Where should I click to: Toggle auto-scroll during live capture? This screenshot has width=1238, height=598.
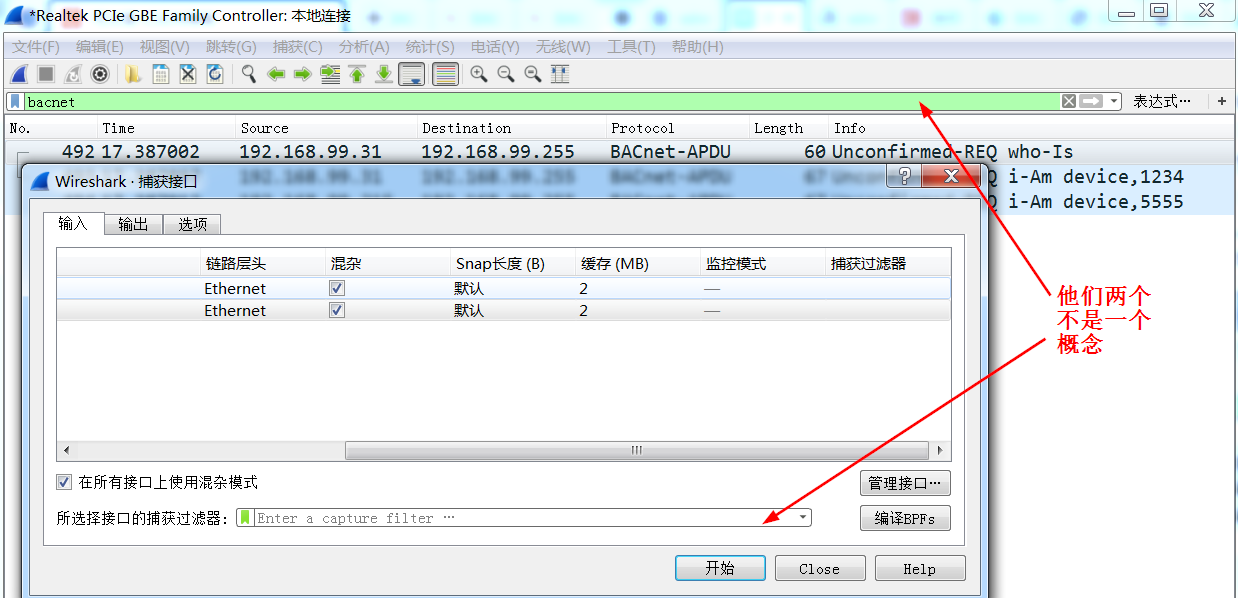[x=411, y=74]
